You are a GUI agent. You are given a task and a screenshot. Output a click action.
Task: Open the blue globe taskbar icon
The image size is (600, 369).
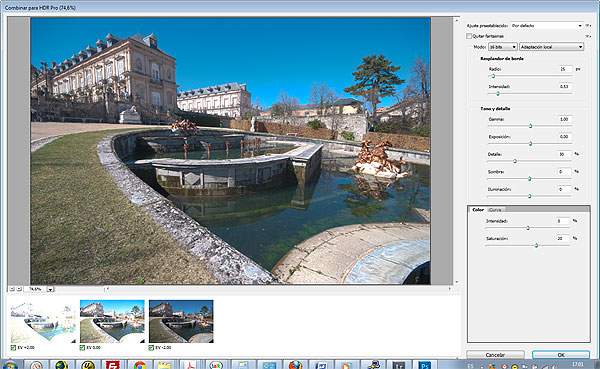tap(61, 364)
